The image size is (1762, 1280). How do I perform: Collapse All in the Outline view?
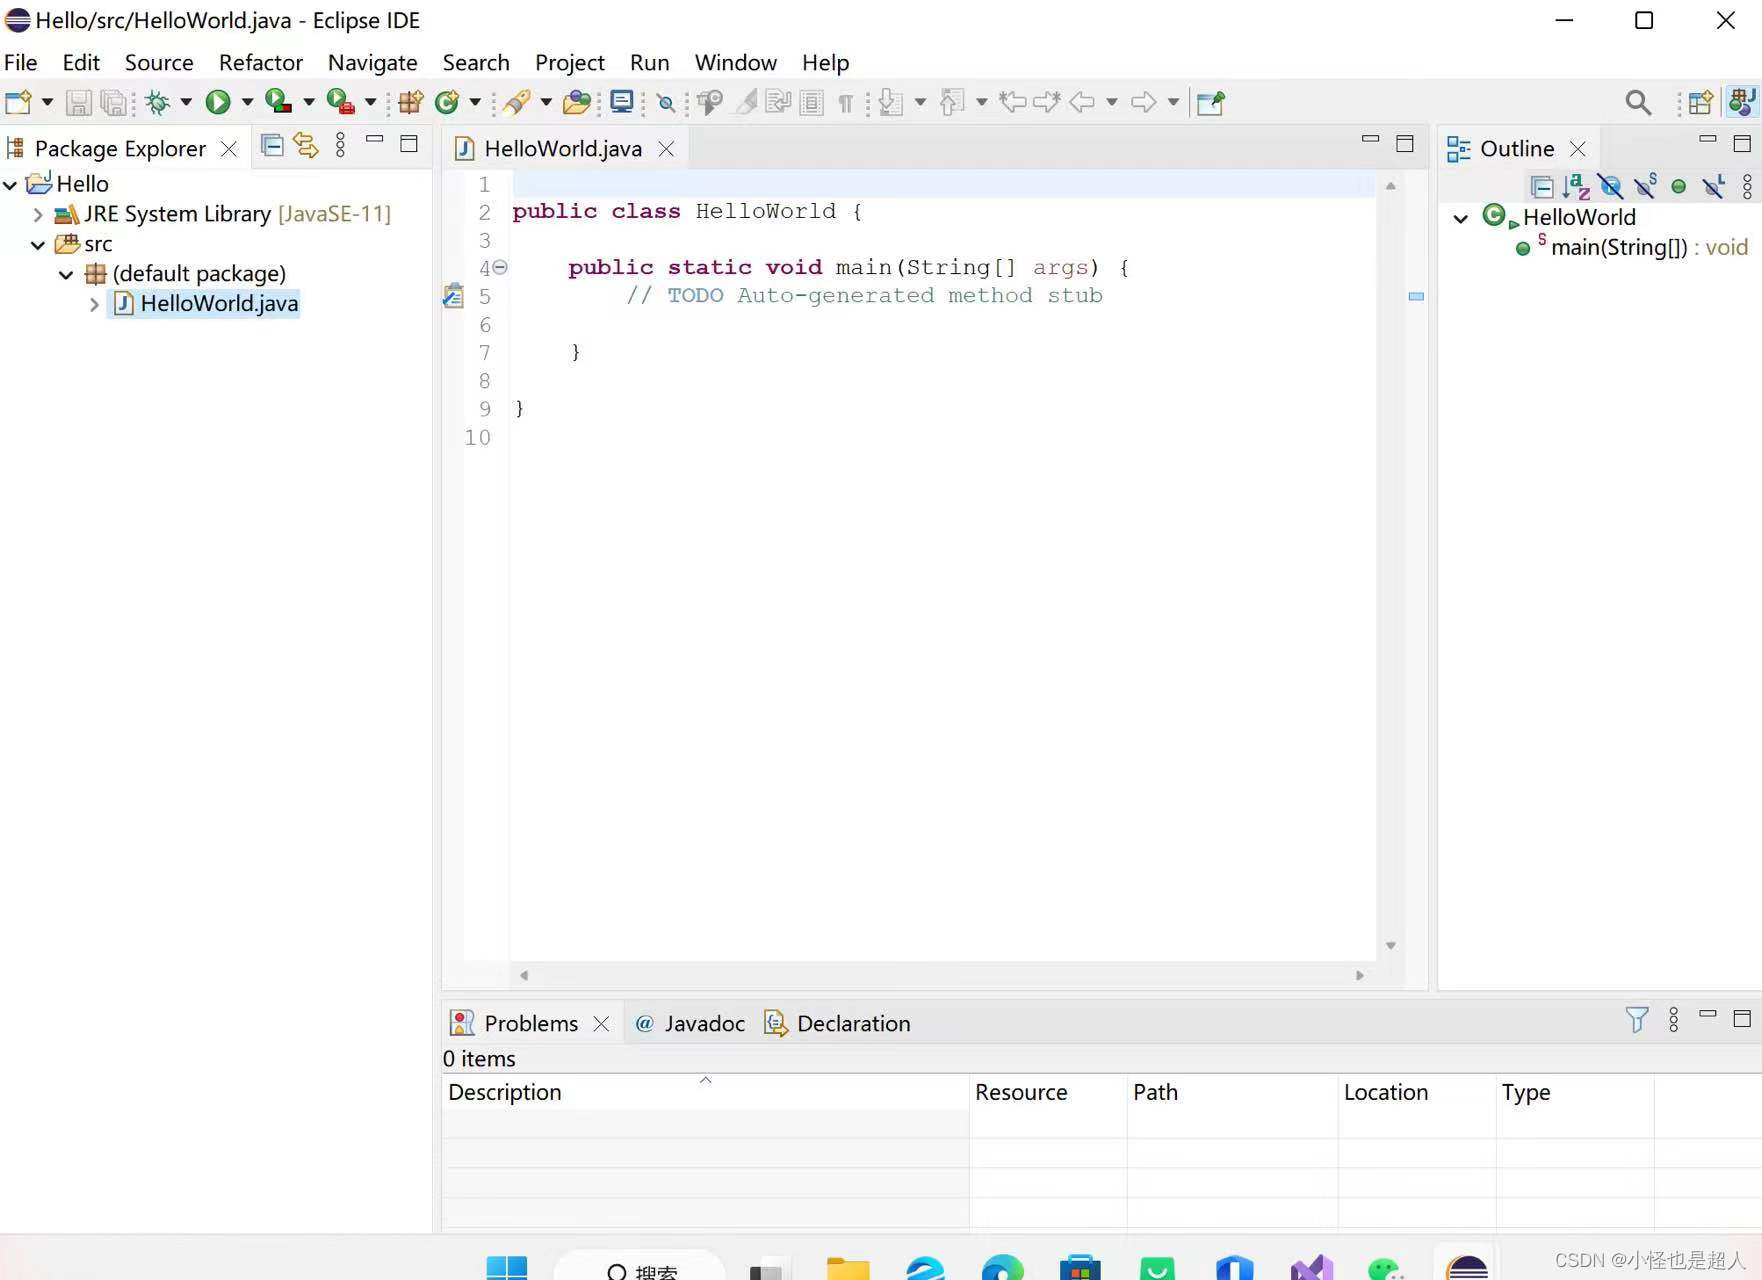pyautogui.click(x=1541, y=186)
